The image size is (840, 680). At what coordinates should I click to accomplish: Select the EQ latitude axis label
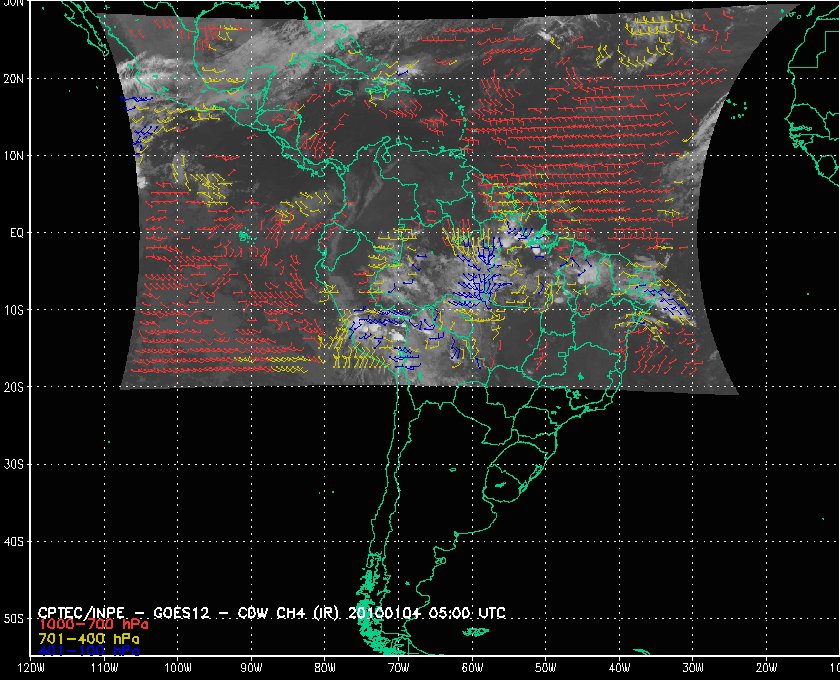[15, 232]
